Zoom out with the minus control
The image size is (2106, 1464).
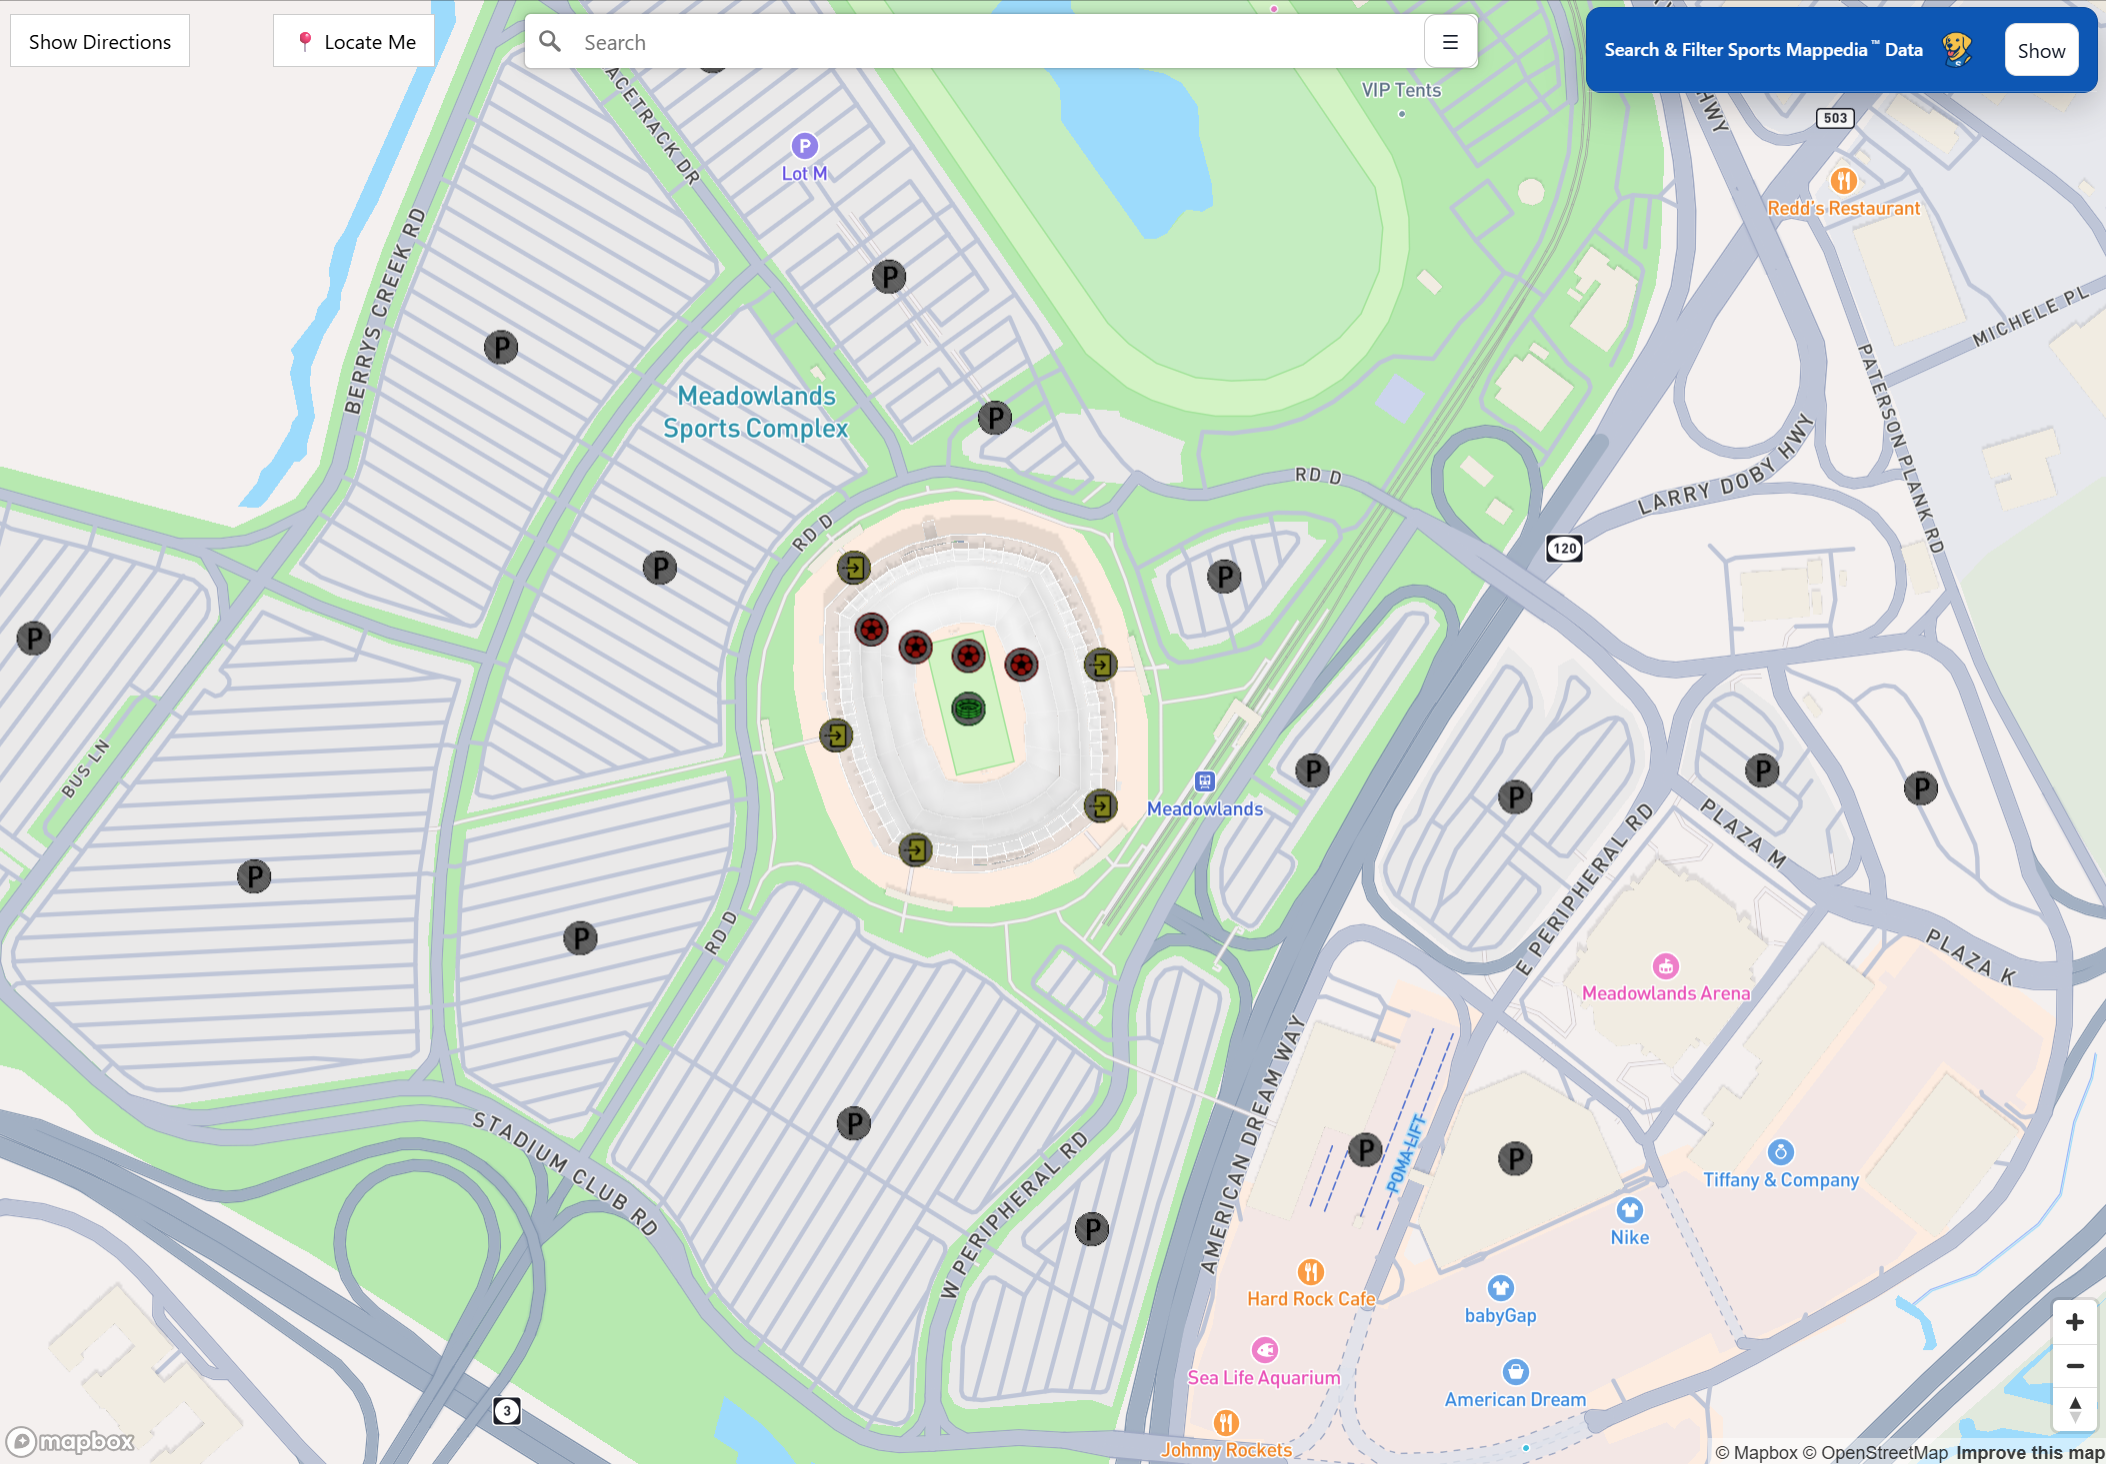[2075, 1366]
